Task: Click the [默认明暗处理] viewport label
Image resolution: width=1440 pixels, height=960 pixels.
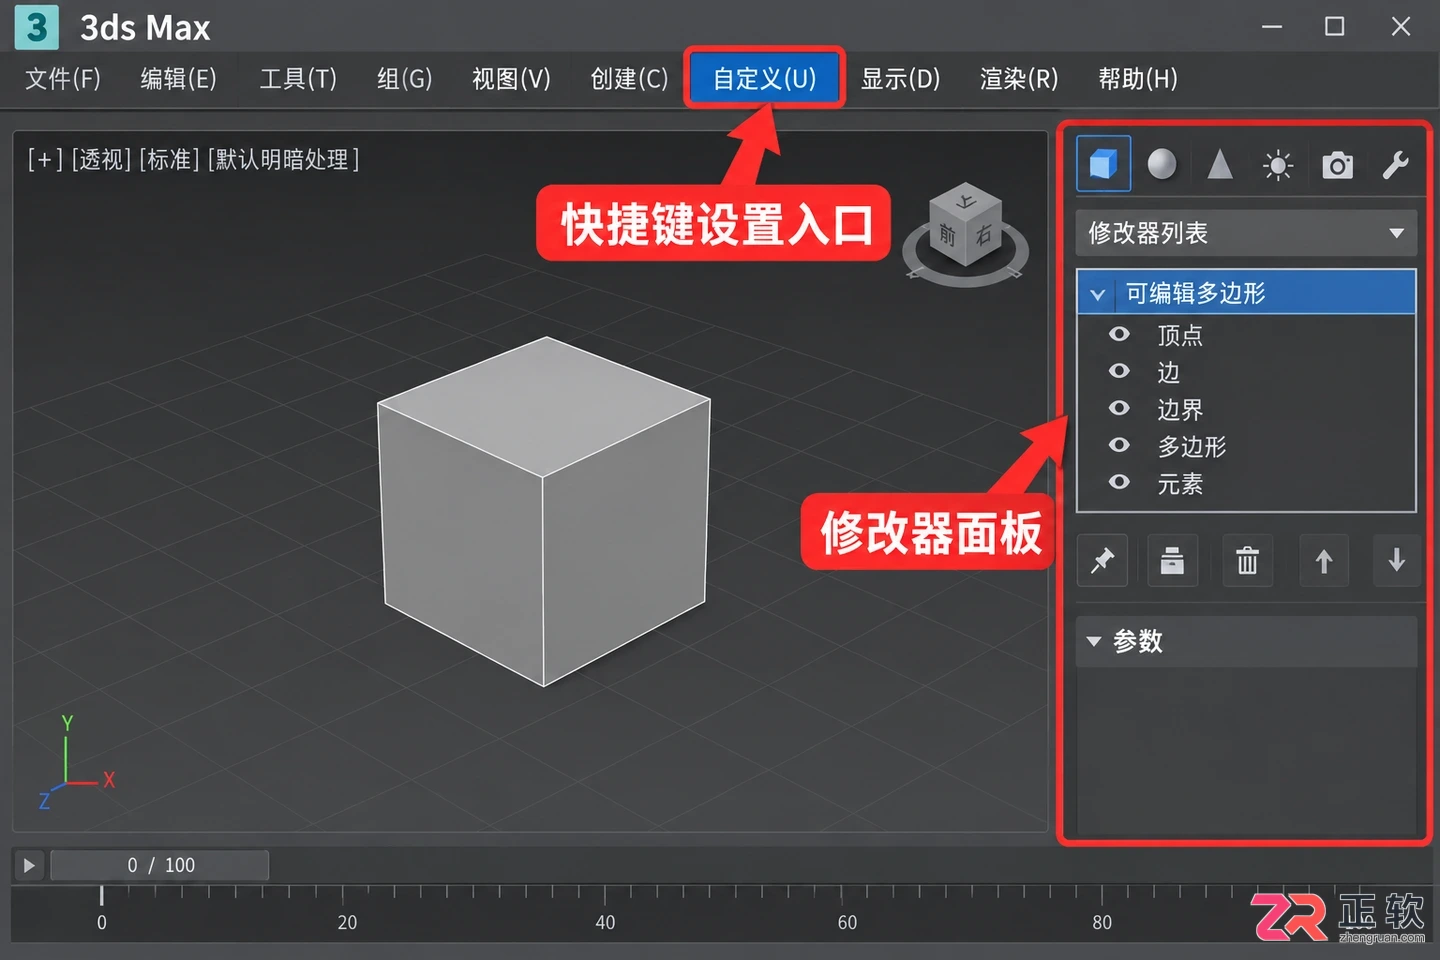Action: tap(283, 160)
